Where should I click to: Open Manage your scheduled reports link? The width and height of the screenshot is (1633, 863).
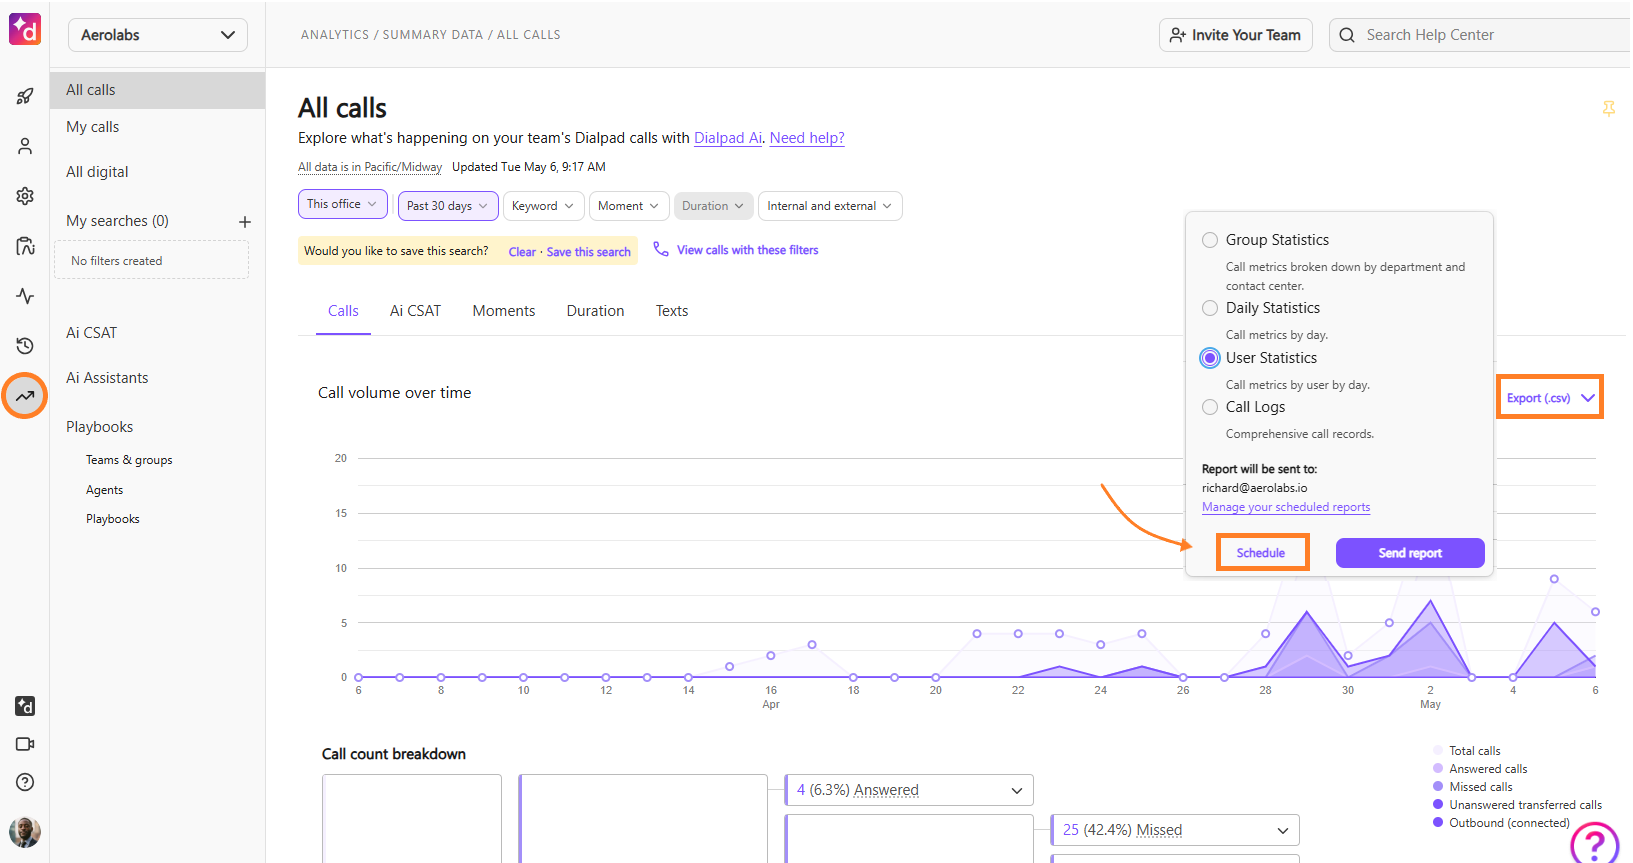(x=1286, y=507)
